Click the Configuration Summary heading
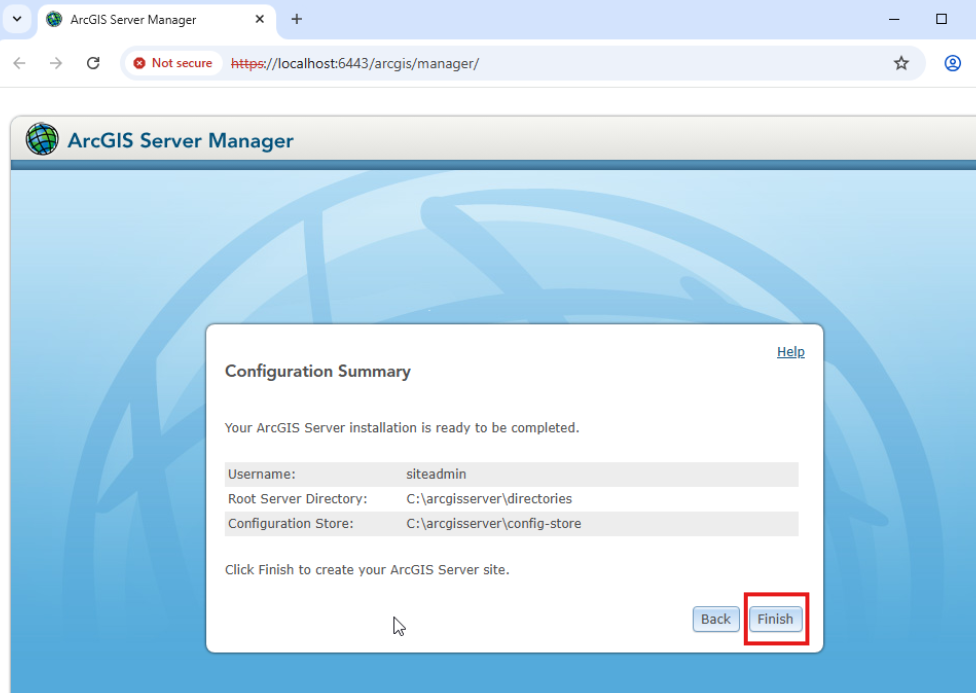The width and height of the screenshot is (976, 693). pos(317,371)
